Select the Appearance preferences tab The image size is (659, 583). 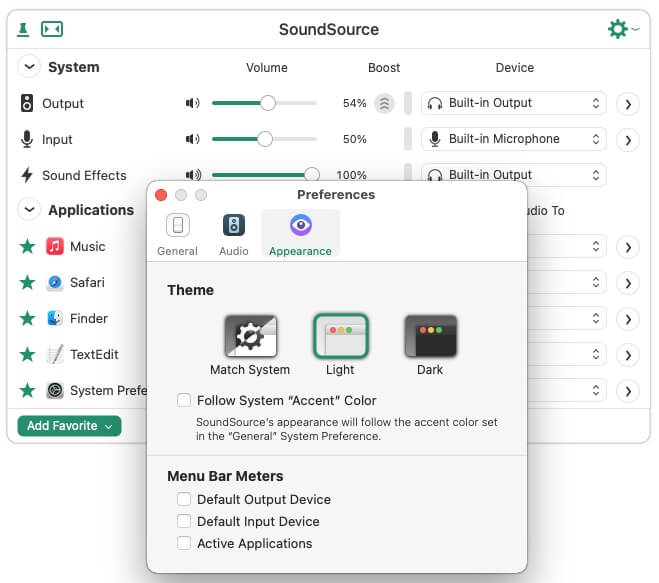coord(301,235)
